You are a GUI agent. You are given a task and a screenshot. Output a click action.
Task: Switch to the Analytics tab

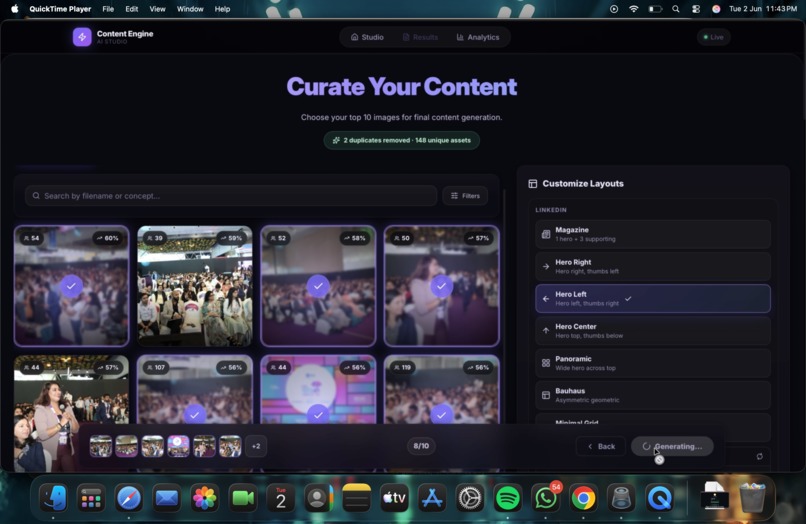pyautogui.click(x=478, y=37)
